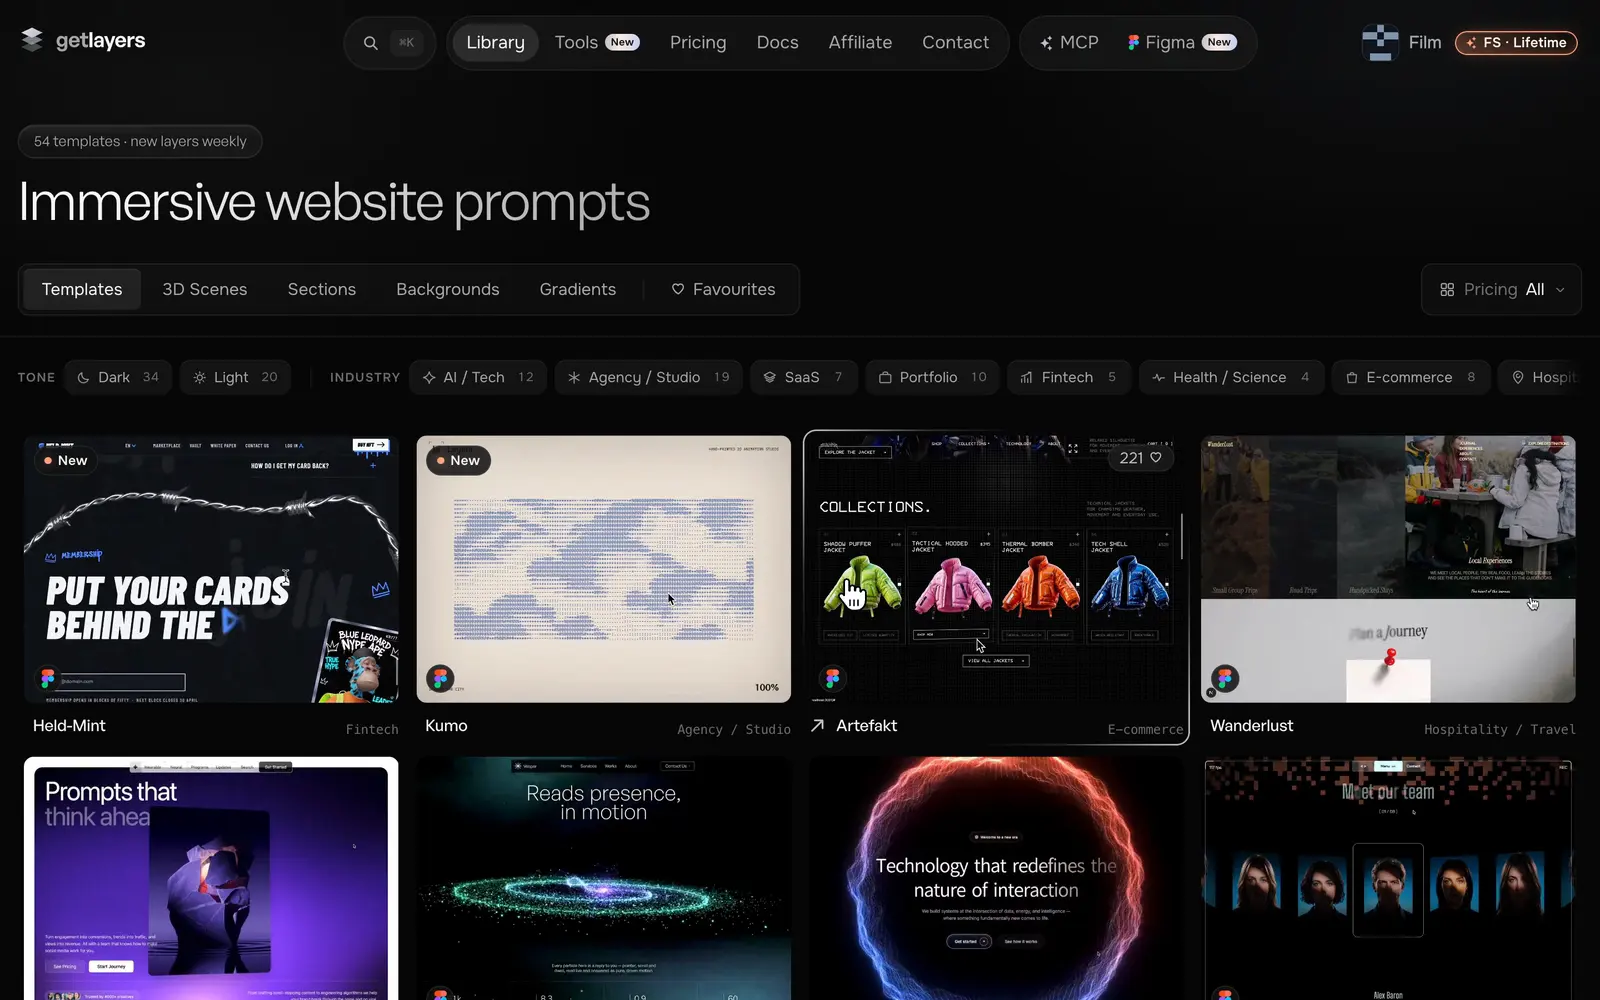Open the Contact link
This screenshot has height=1000, width=1600.
[x=955, y=42]
